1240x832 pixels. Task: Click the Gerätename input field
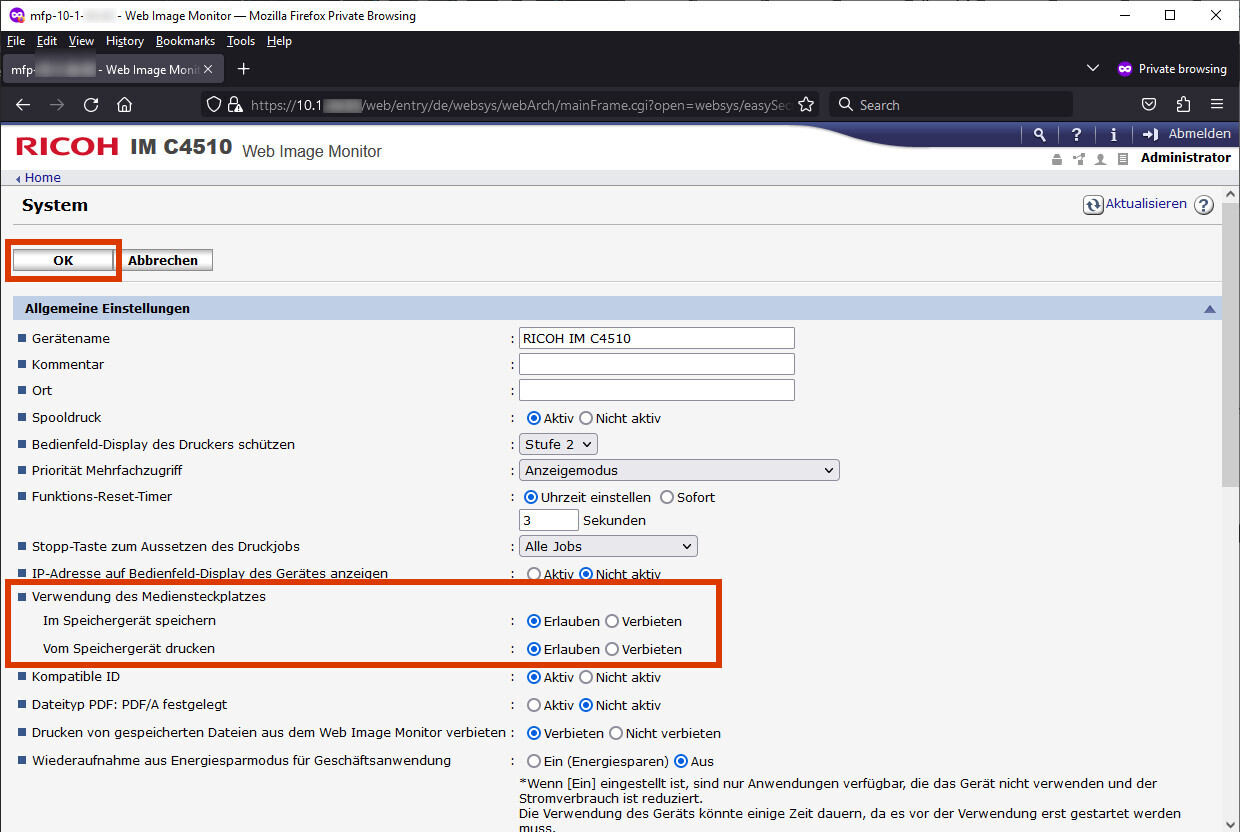tap(657, 338)
